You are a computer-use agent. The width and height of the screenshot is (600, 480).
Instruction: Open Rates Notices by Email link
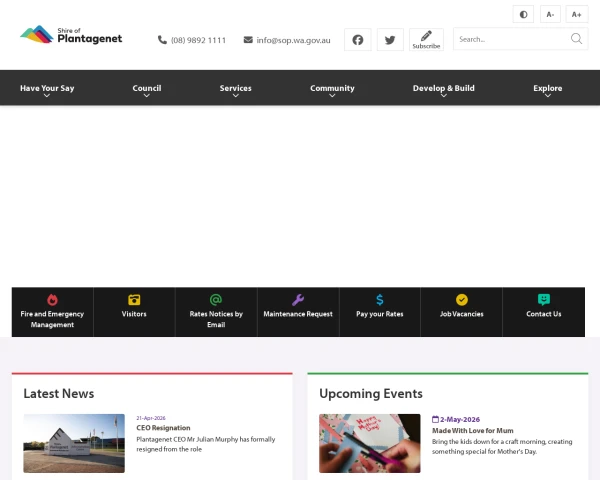pyautogui.click(x=216, y=319)
